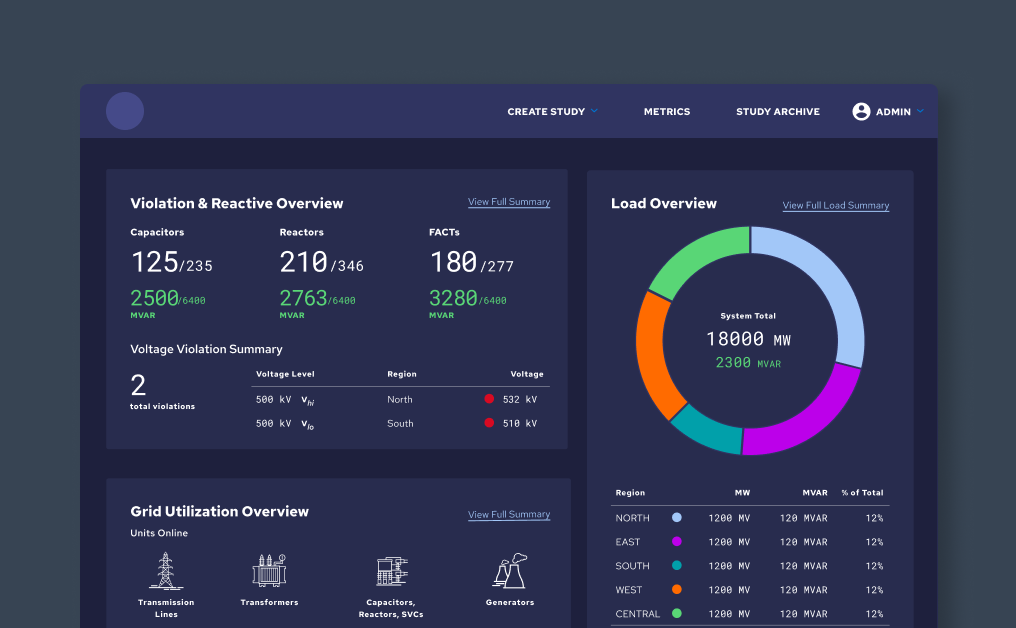The width and height of the screenshot is (1016, 628).
Task: Expand the Create Study dropdown arrow
Action: (594, 110)
